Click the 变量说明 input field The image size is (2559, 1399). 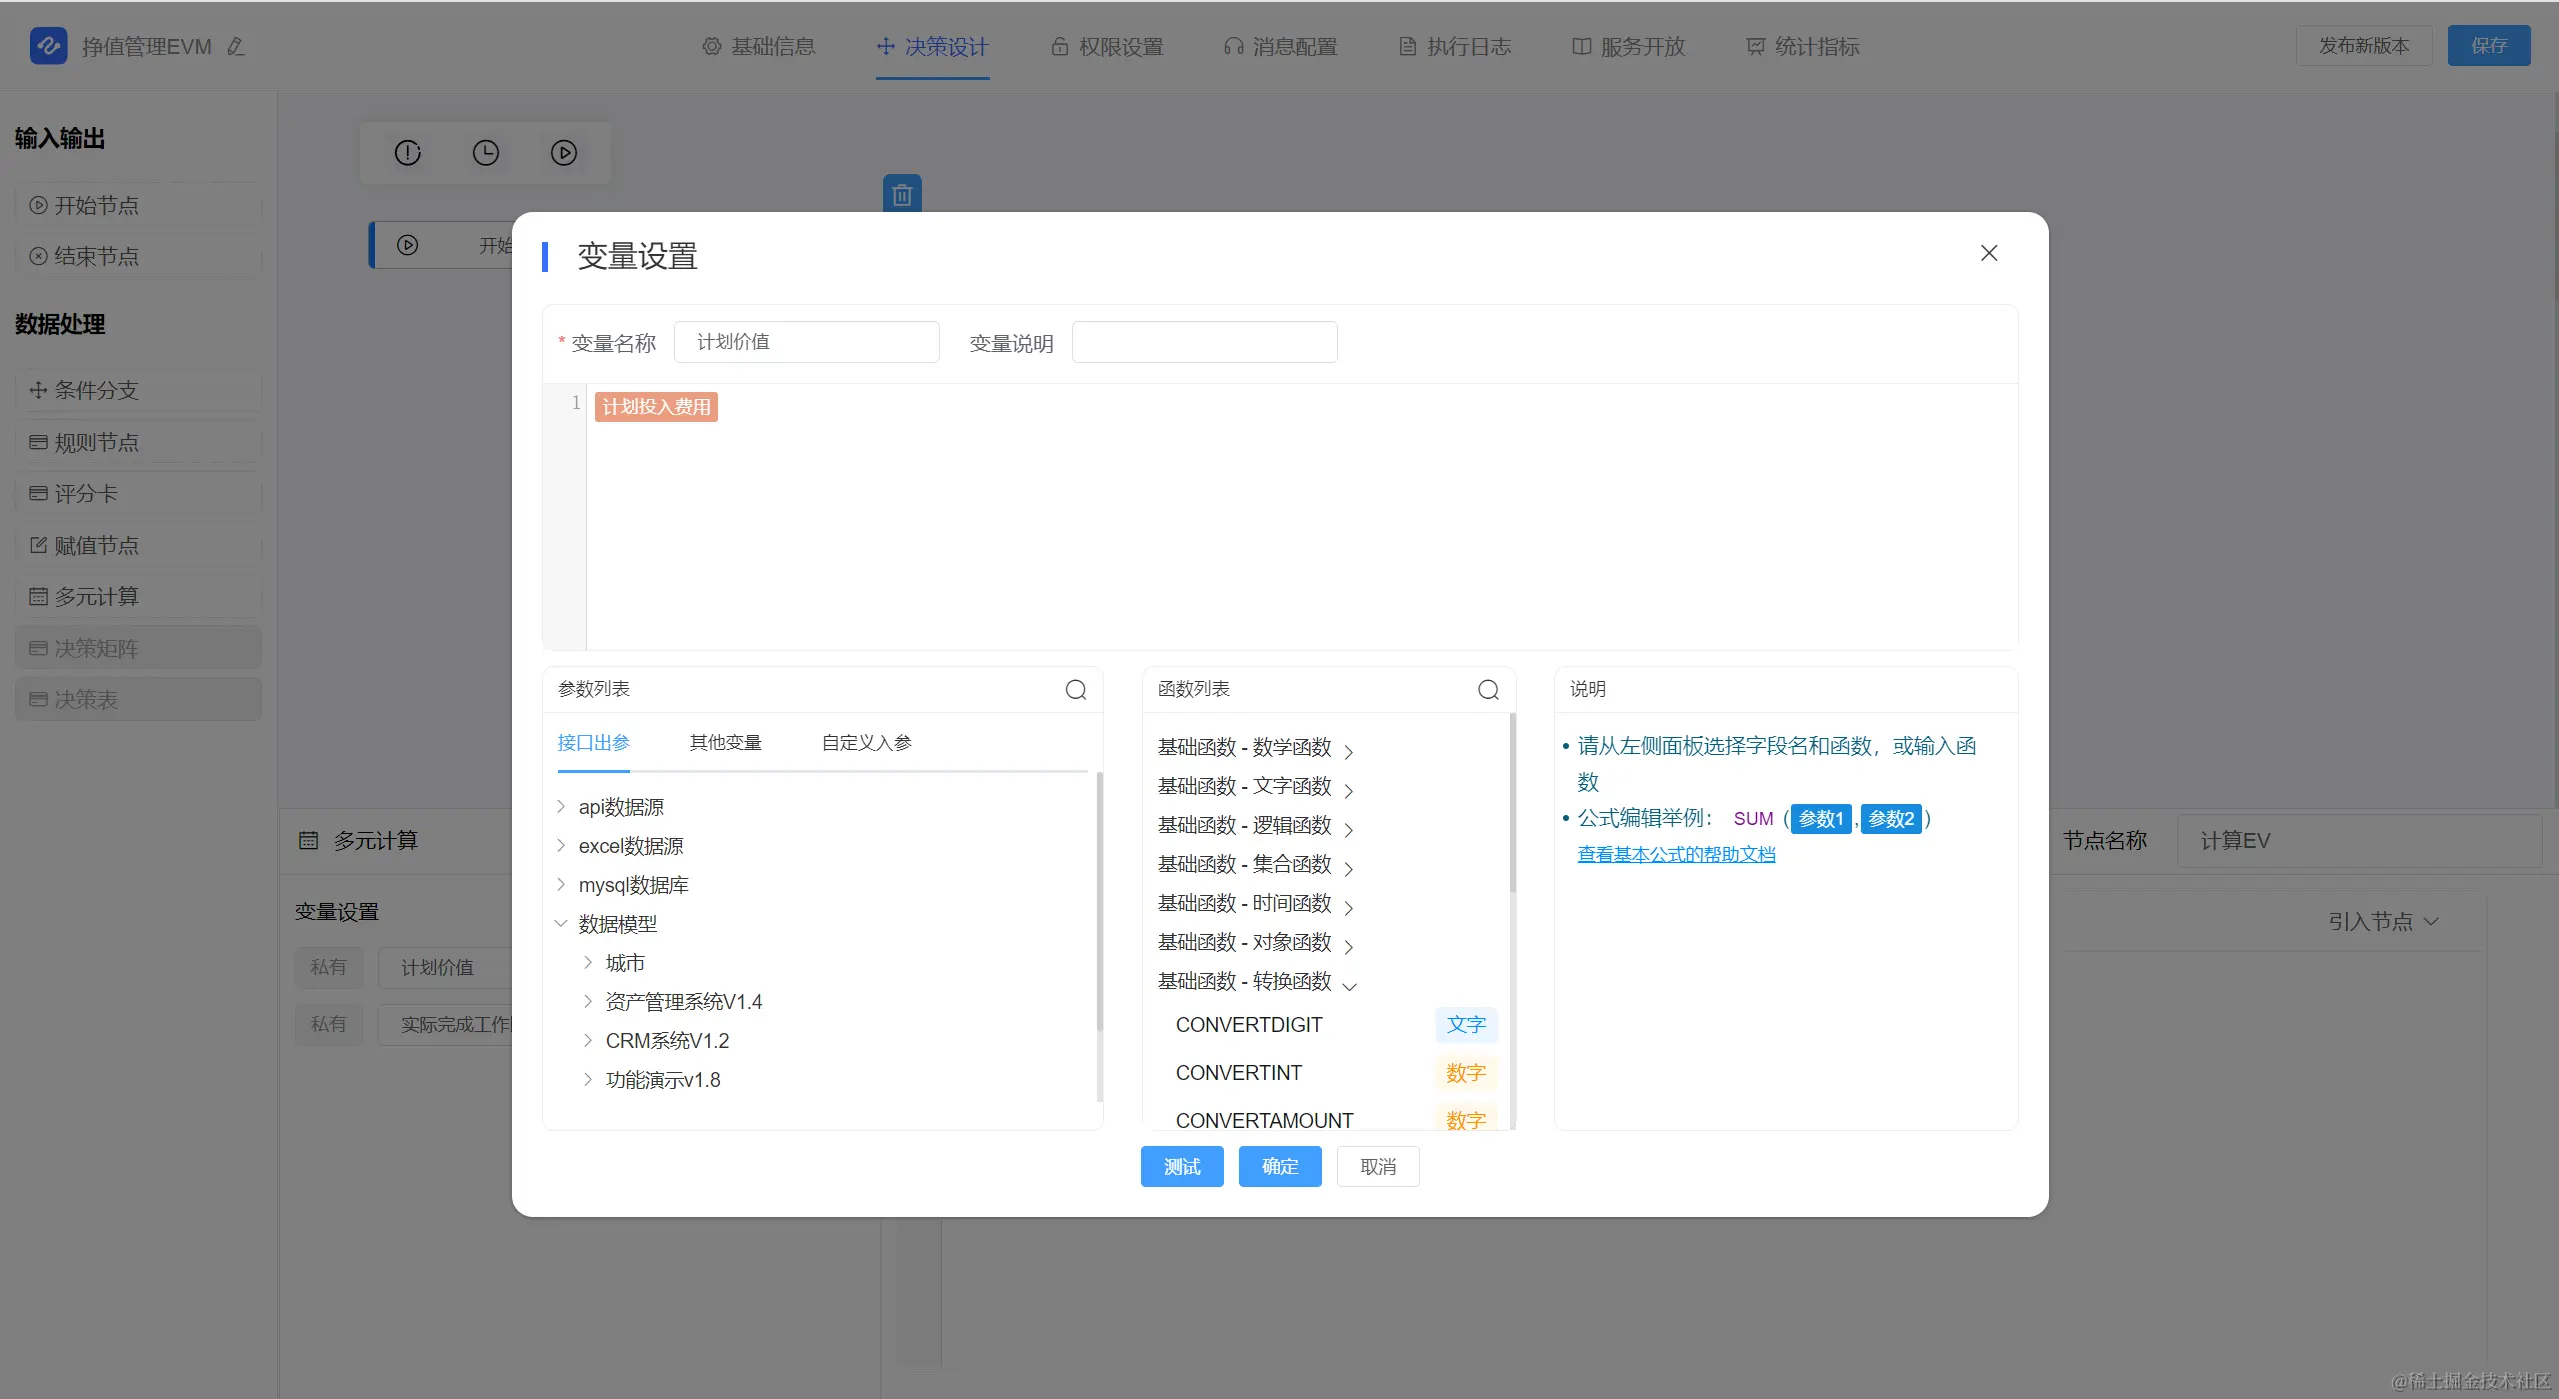point(1204,342)
